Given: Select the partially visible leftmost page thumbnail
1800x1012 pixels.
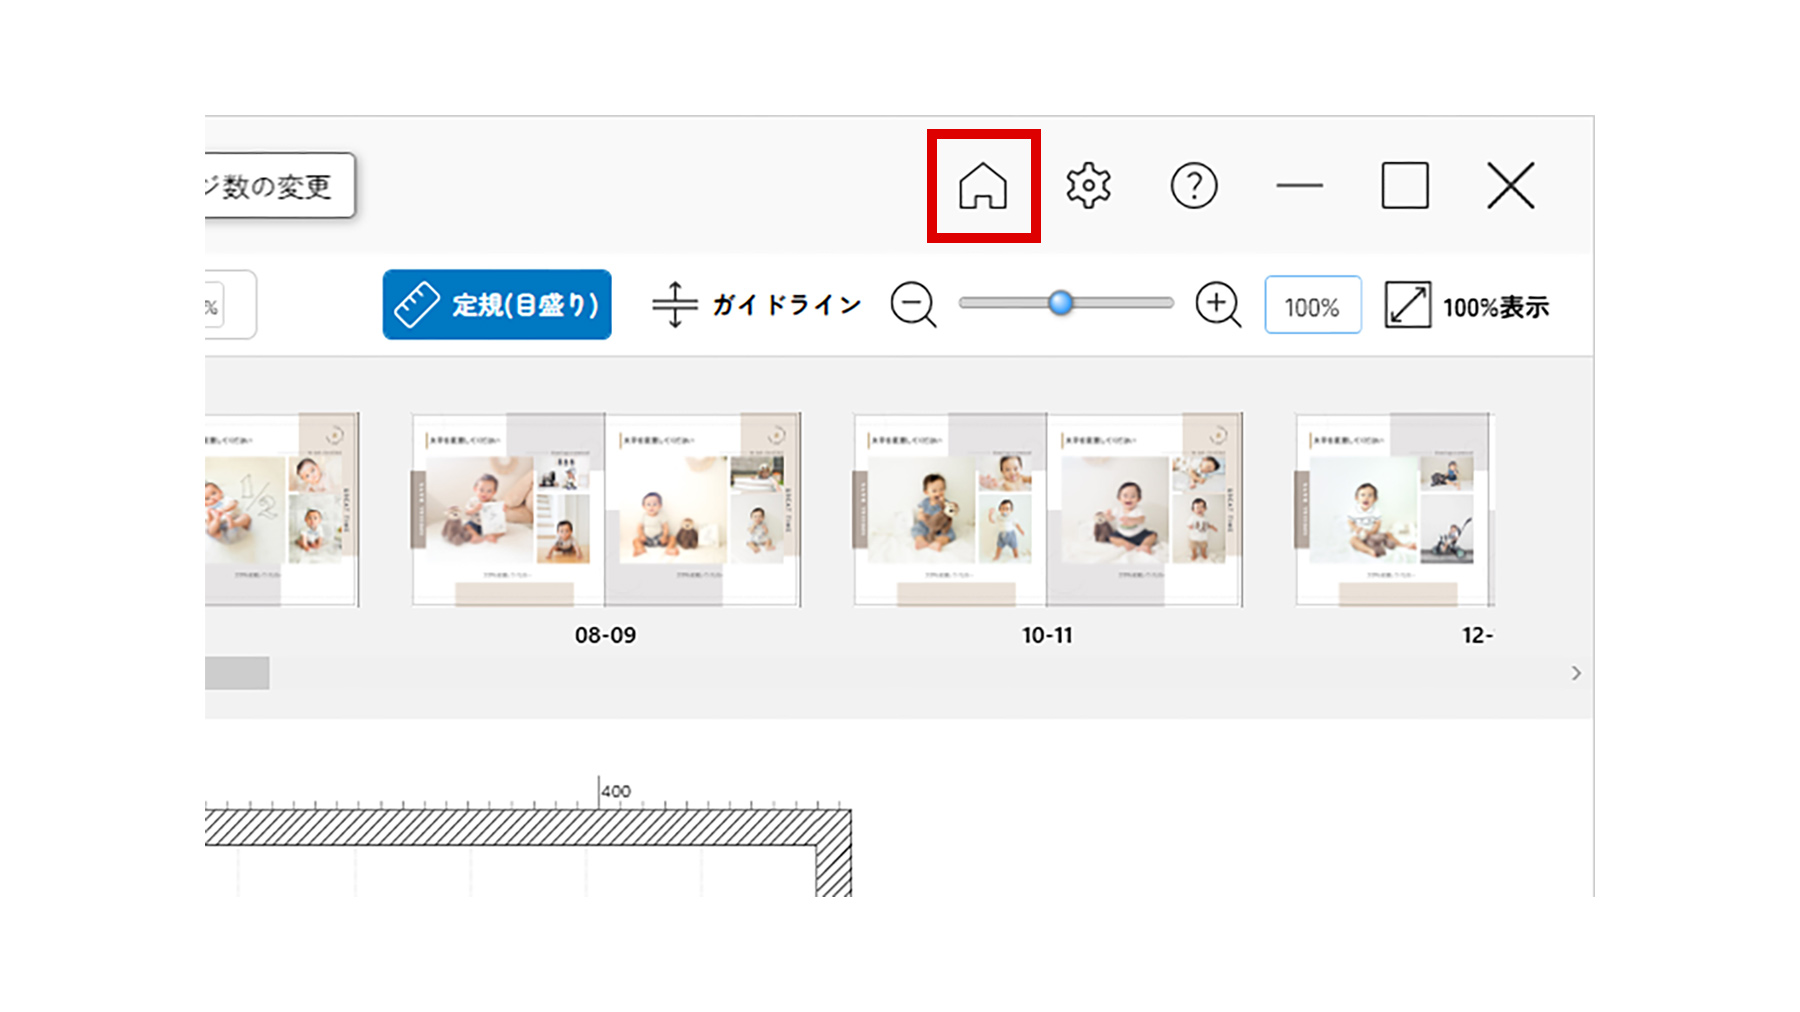Looking at the screenshot, I should coord(282,509).
